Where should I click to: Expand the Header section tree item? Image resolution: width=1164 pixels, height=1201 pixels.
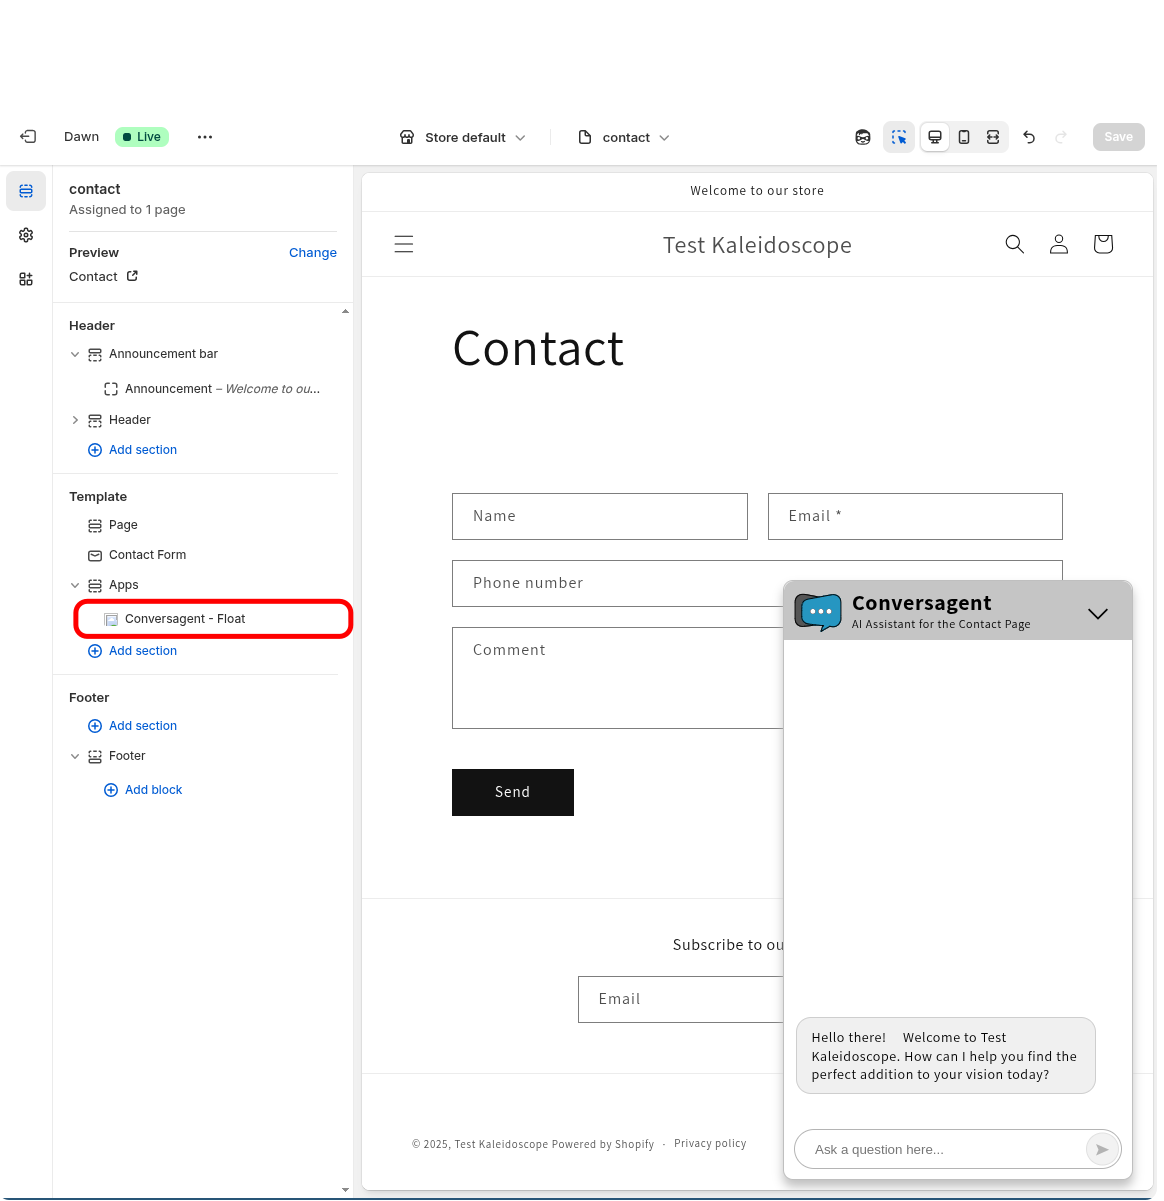pyautogui.click(x=75, y=420)
